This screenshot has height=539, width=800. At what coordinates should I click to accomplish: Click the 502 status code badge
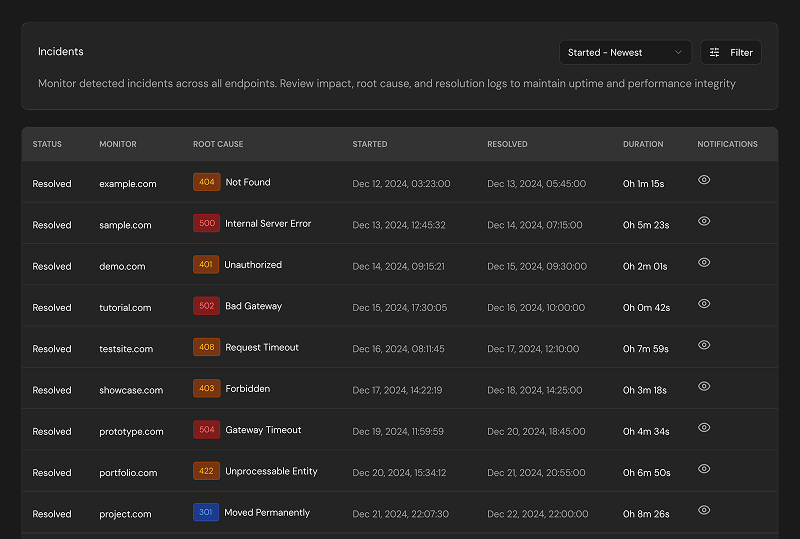tap(207, 306)
